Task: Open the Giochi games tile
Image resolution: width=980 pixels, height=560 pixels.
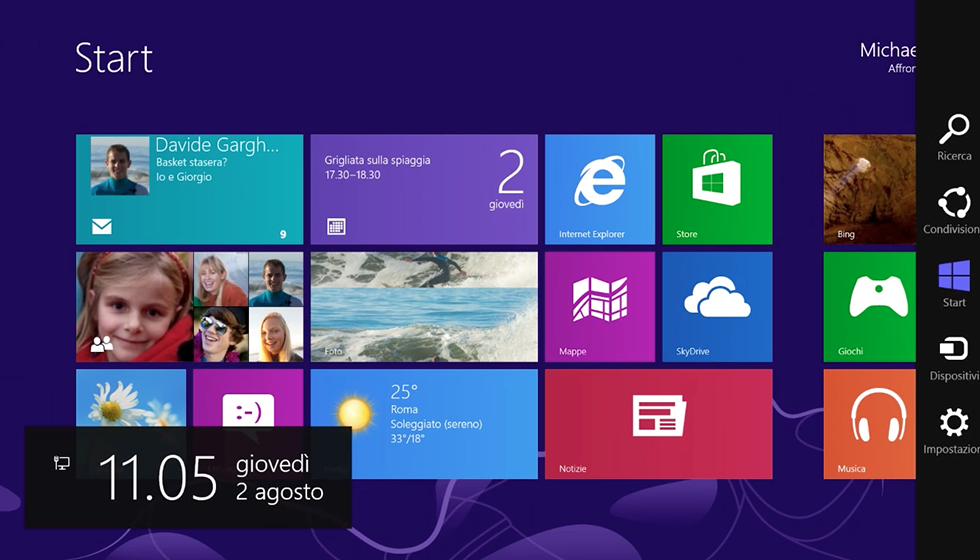Action: (869, 306)
